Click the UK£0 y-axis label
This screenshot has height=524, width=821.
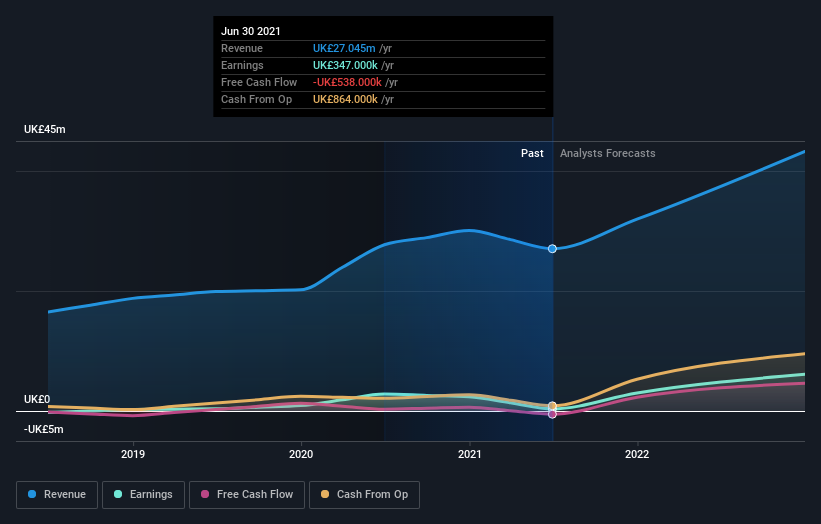click(x=37, y=399)
